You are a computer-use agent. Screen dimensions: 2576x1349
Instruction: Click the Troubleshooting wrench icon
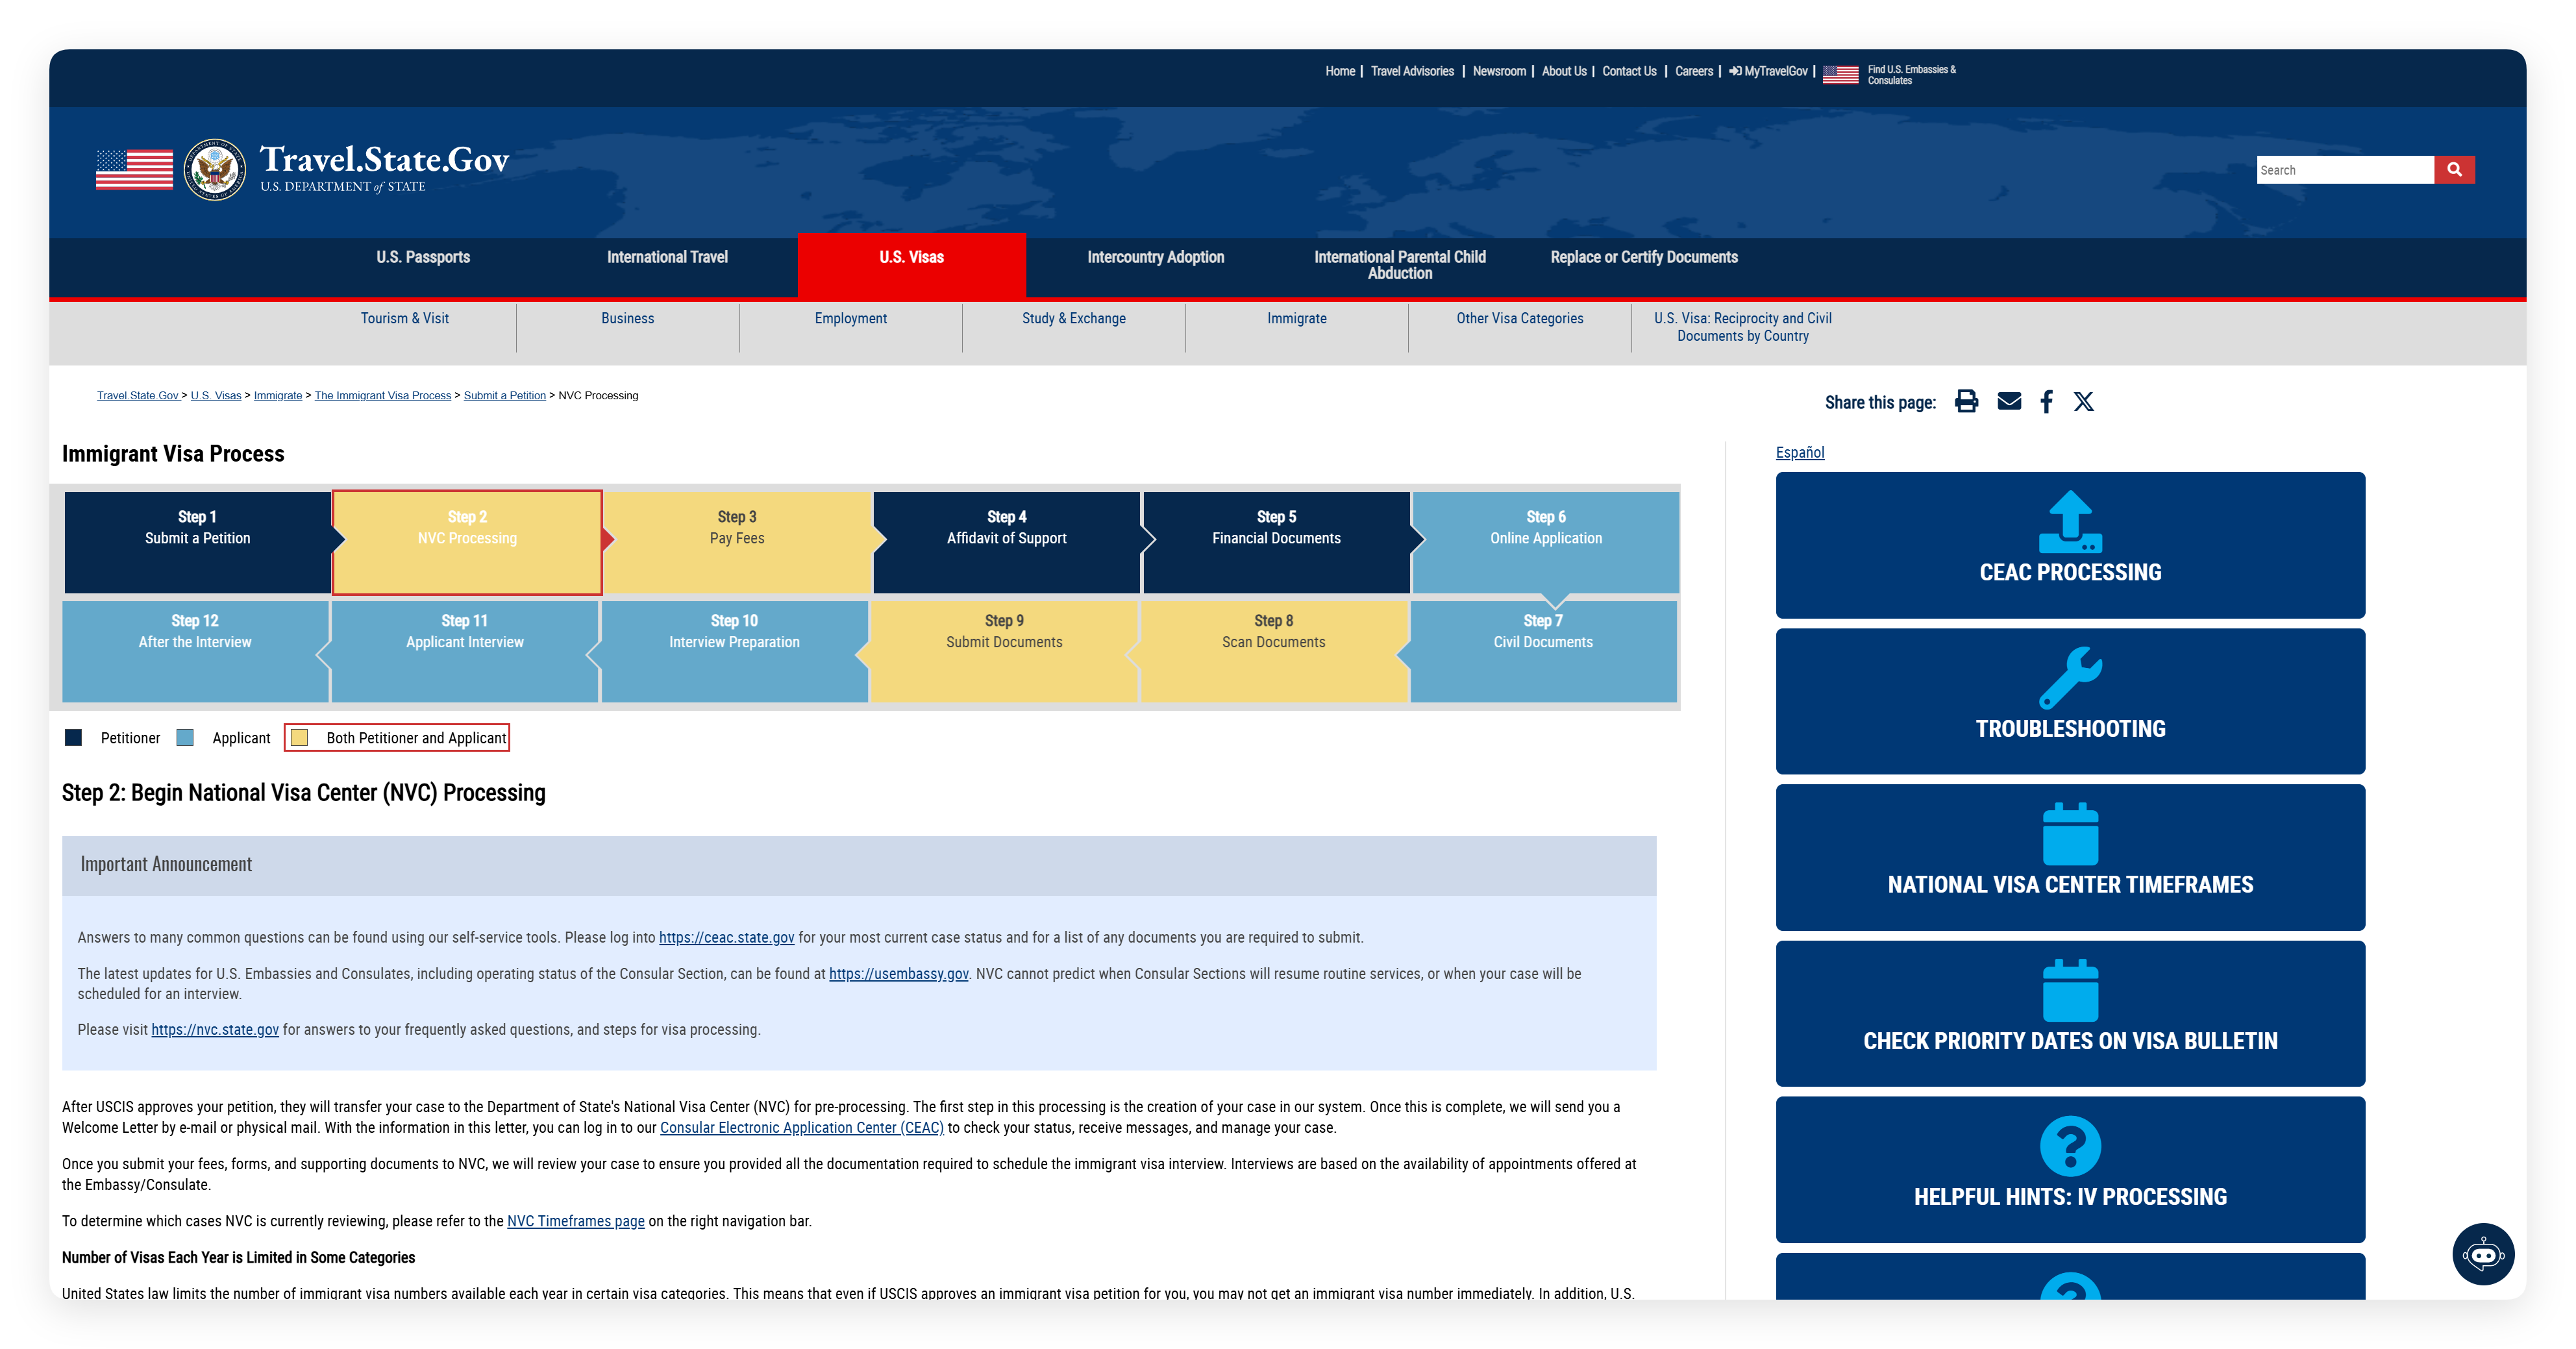[2070, 678]
